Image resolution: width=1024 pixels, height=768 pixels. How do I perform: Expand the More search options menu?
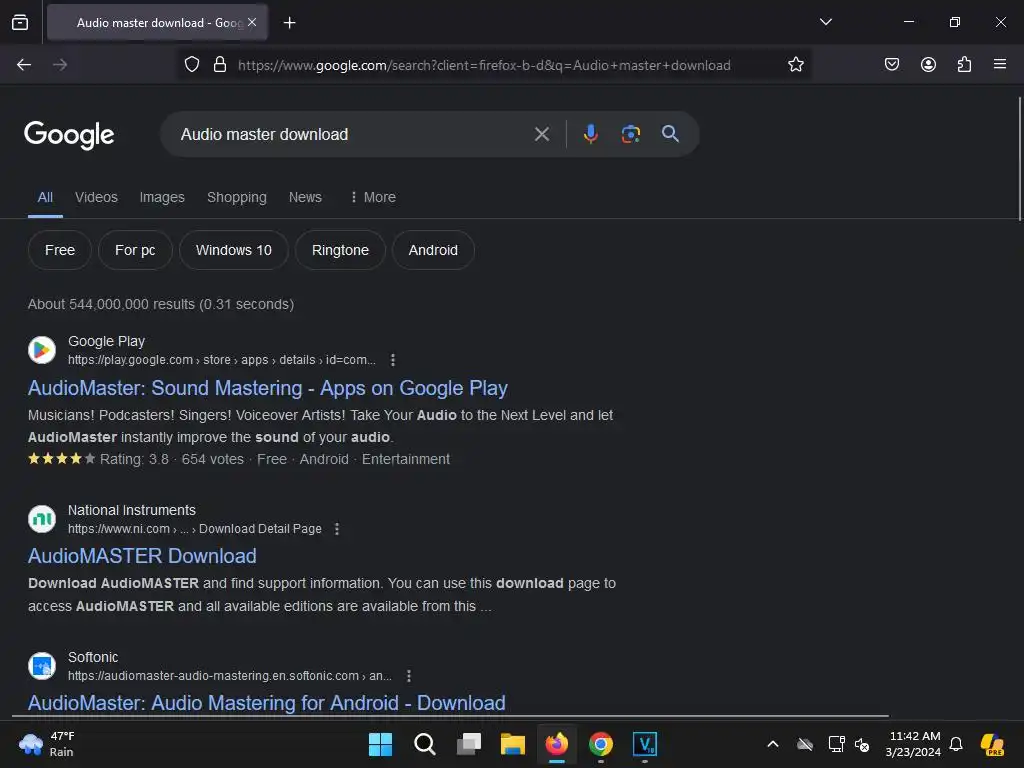click(373, 197)
